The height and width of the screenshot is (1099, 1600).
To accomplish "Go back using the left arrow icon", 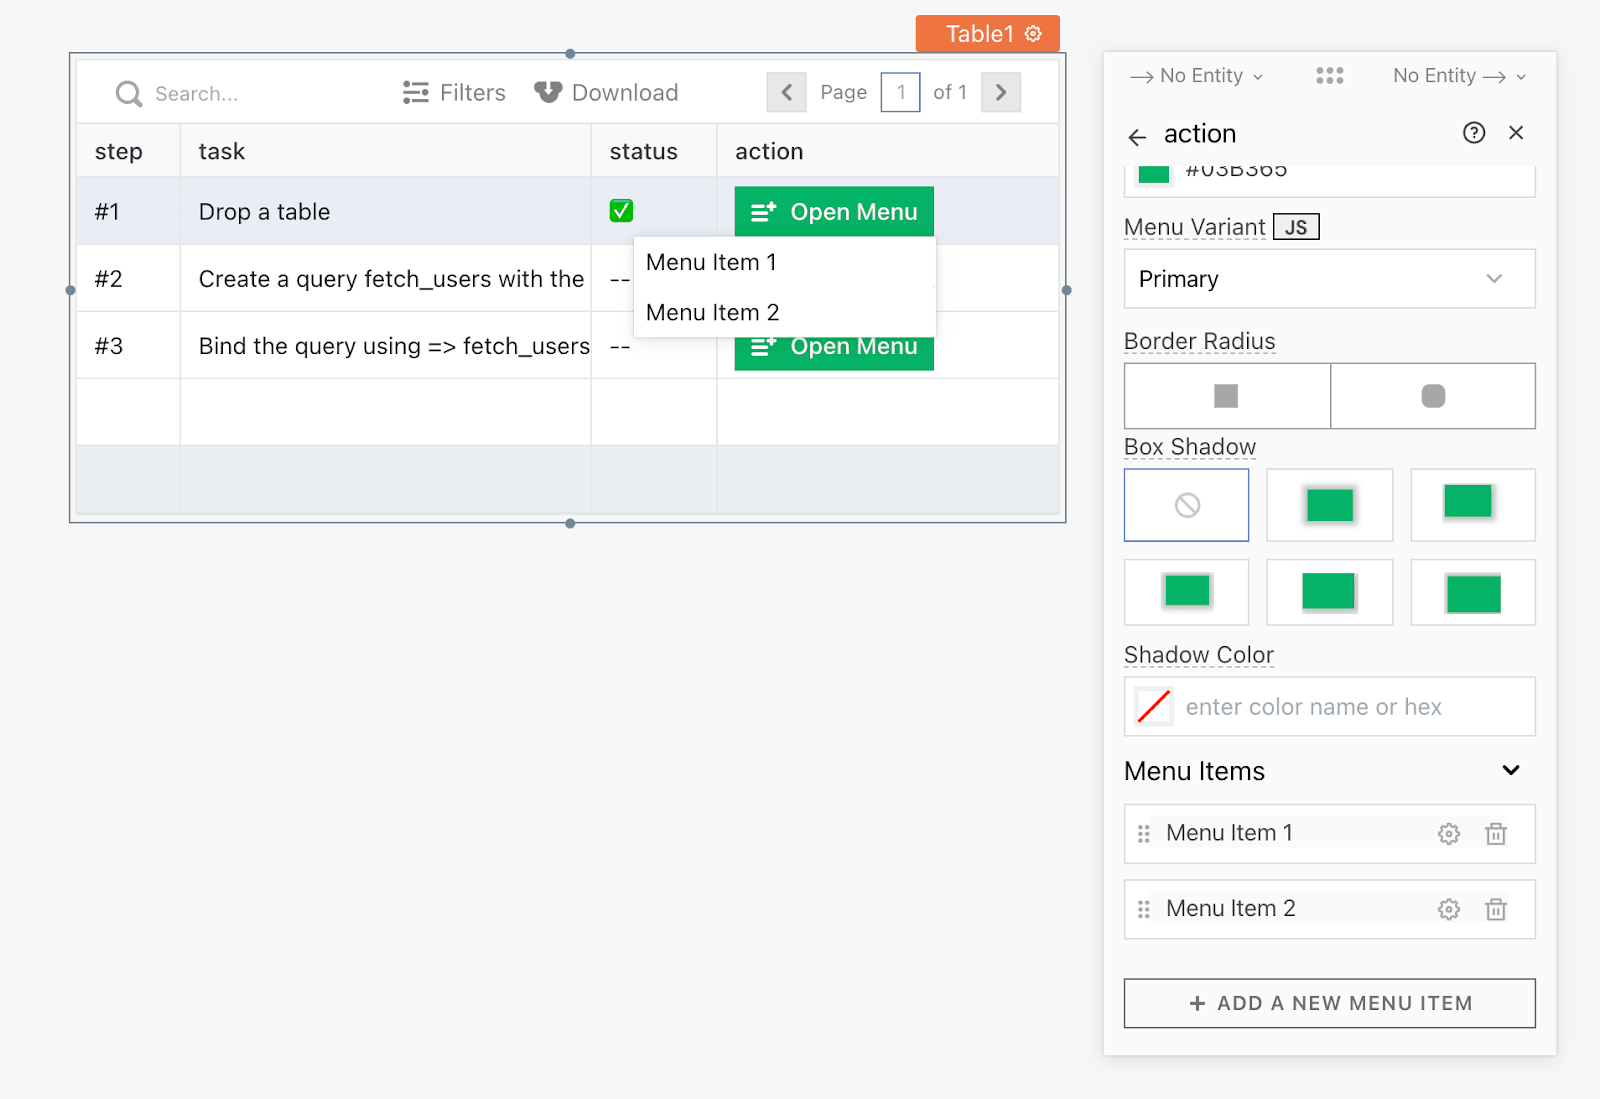I will pos(1137,137).
